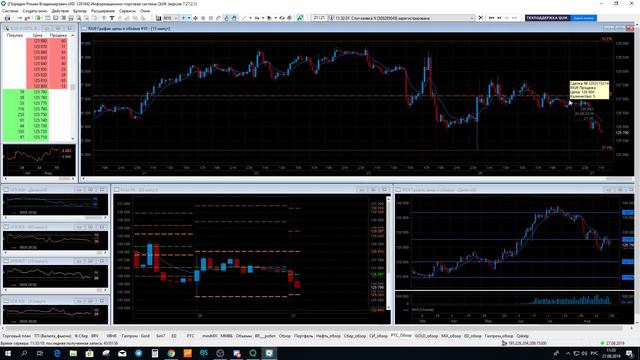This screenshot has height=360, width=640.
Task: Select the line drawing tool in the toolbar
Action: pyautogui.click(x=244, y=18)
